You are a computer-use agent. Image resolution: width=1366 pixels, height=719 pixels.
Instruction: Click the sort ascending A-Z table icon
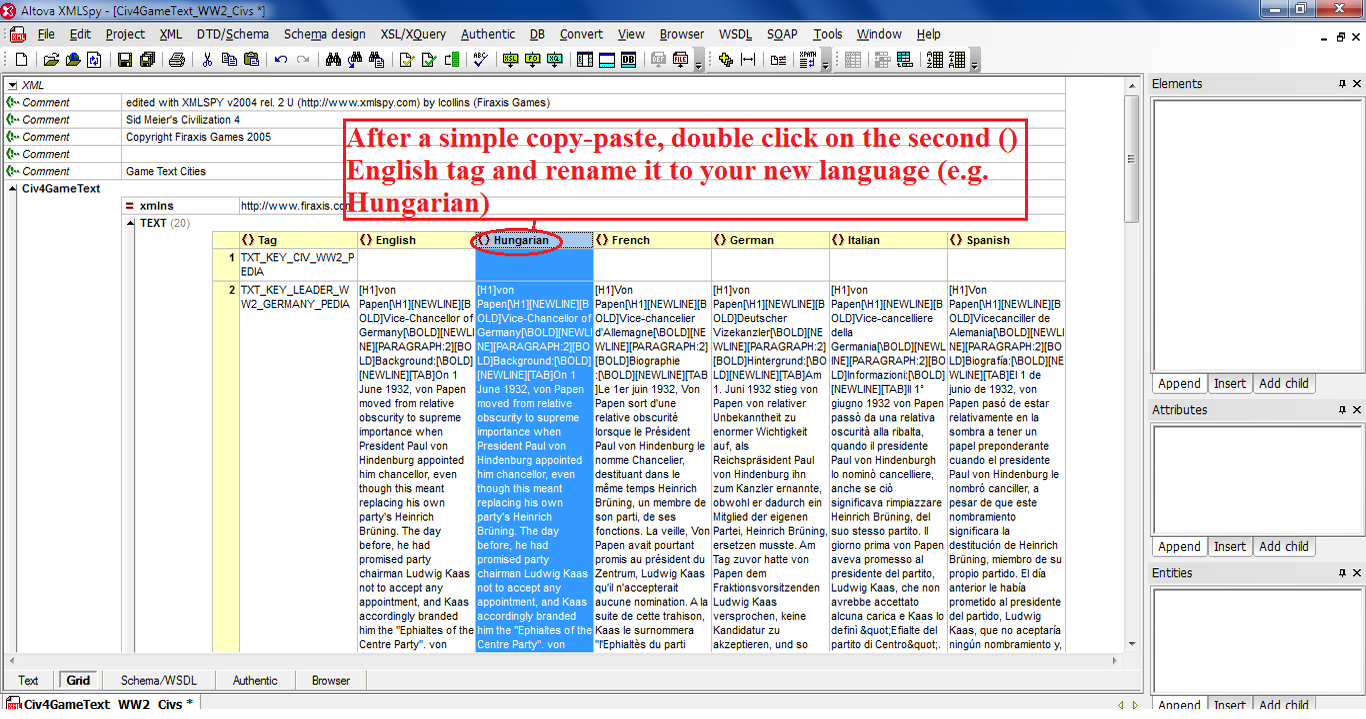pyautogui.click(x=935, y=60)
